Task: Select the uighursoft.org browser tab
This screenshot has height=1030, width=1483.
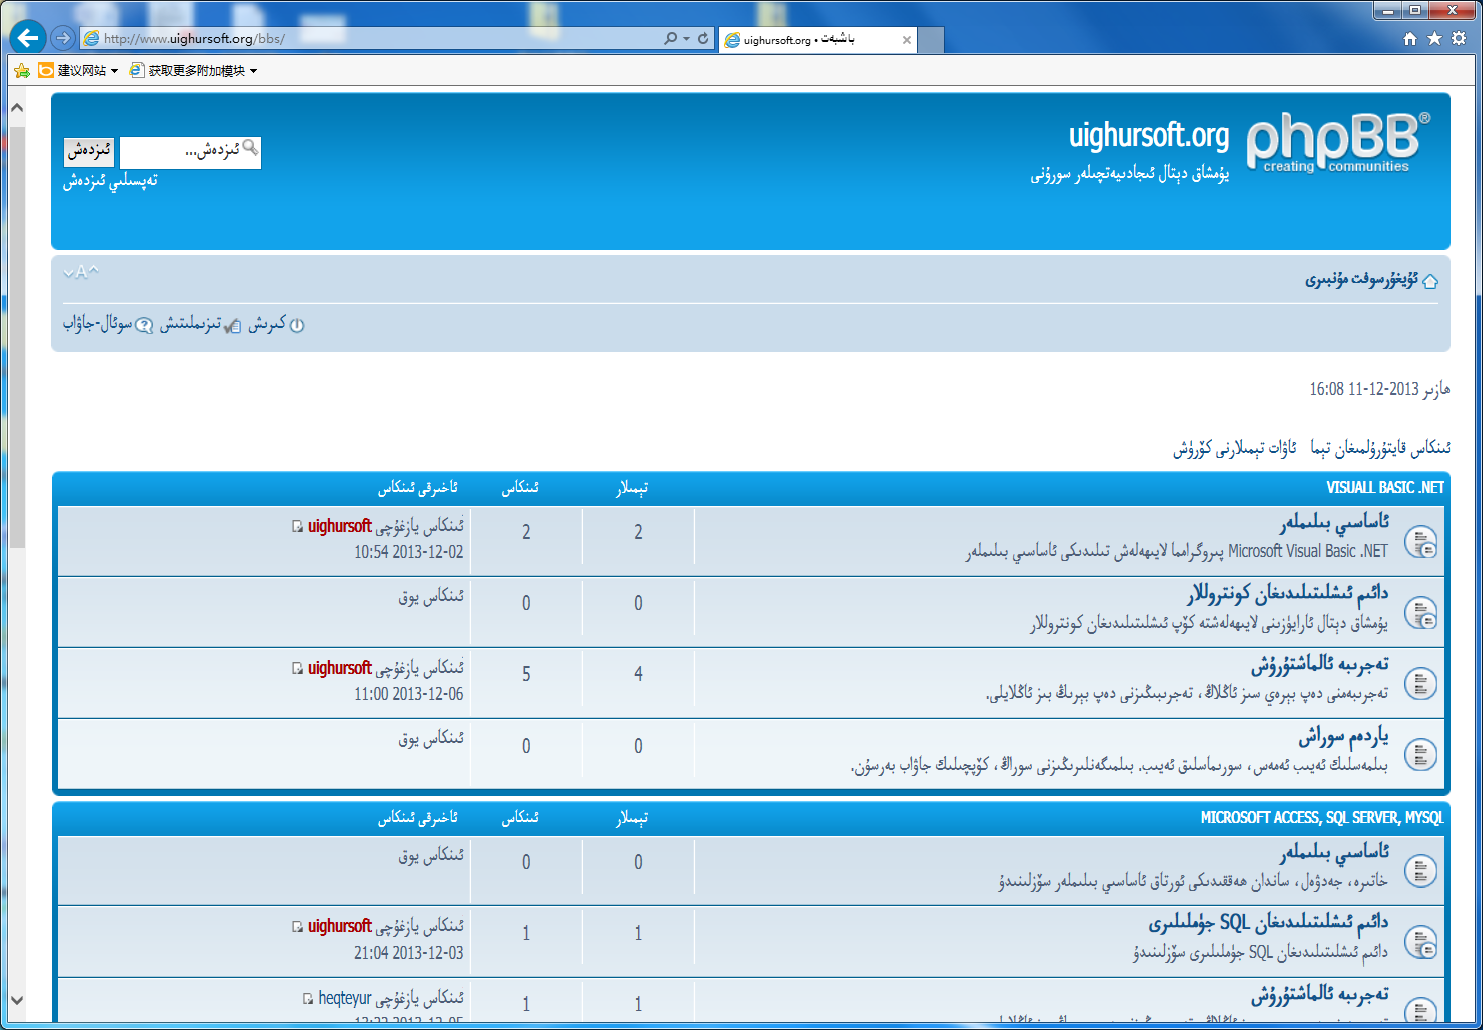Action: 817,40
